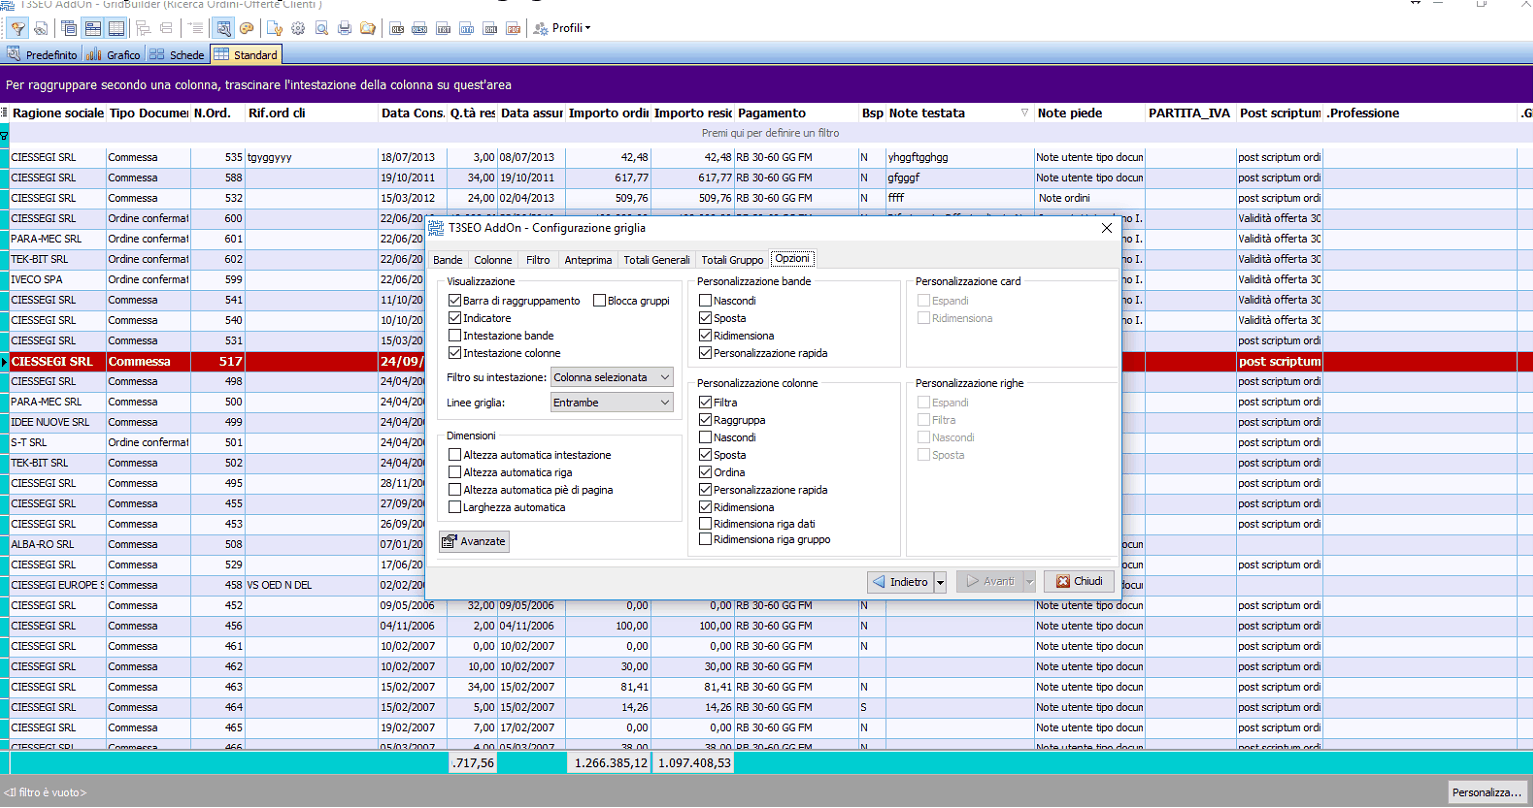Screen dimensions: 1533x808
Task: Enable Blocca gruppi checkbox
Action: pyautogui.click(x=600, y=301)
